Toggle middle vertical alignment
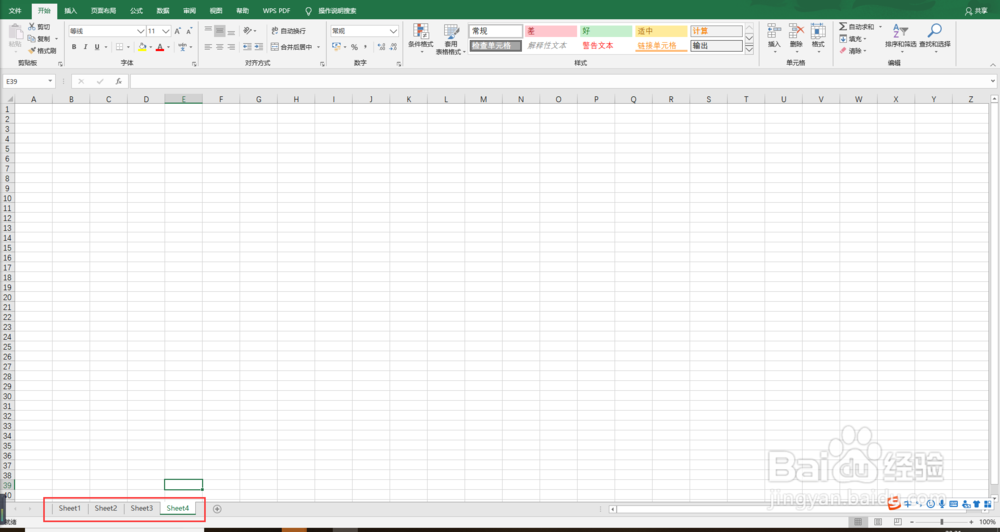The width and height of the screenshot is (1000, 532). coord(219,31)
